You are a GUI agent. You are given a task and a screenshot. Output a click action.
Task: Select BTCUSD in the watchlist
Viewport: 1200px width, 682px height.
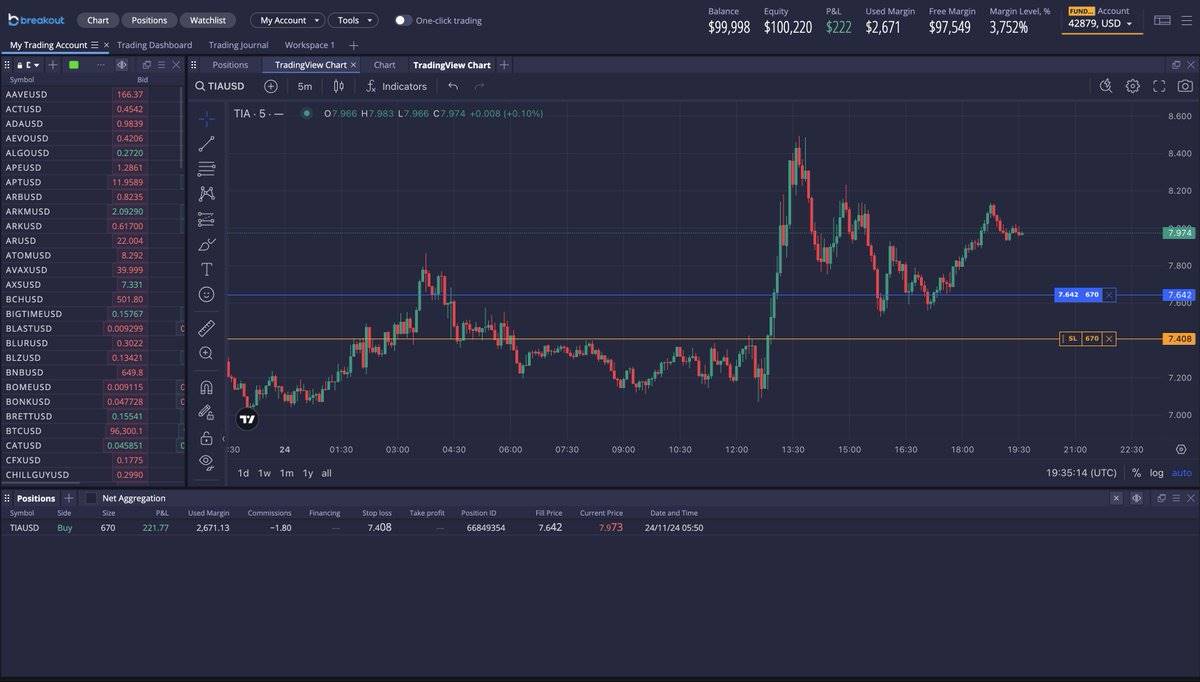point(23,431)
